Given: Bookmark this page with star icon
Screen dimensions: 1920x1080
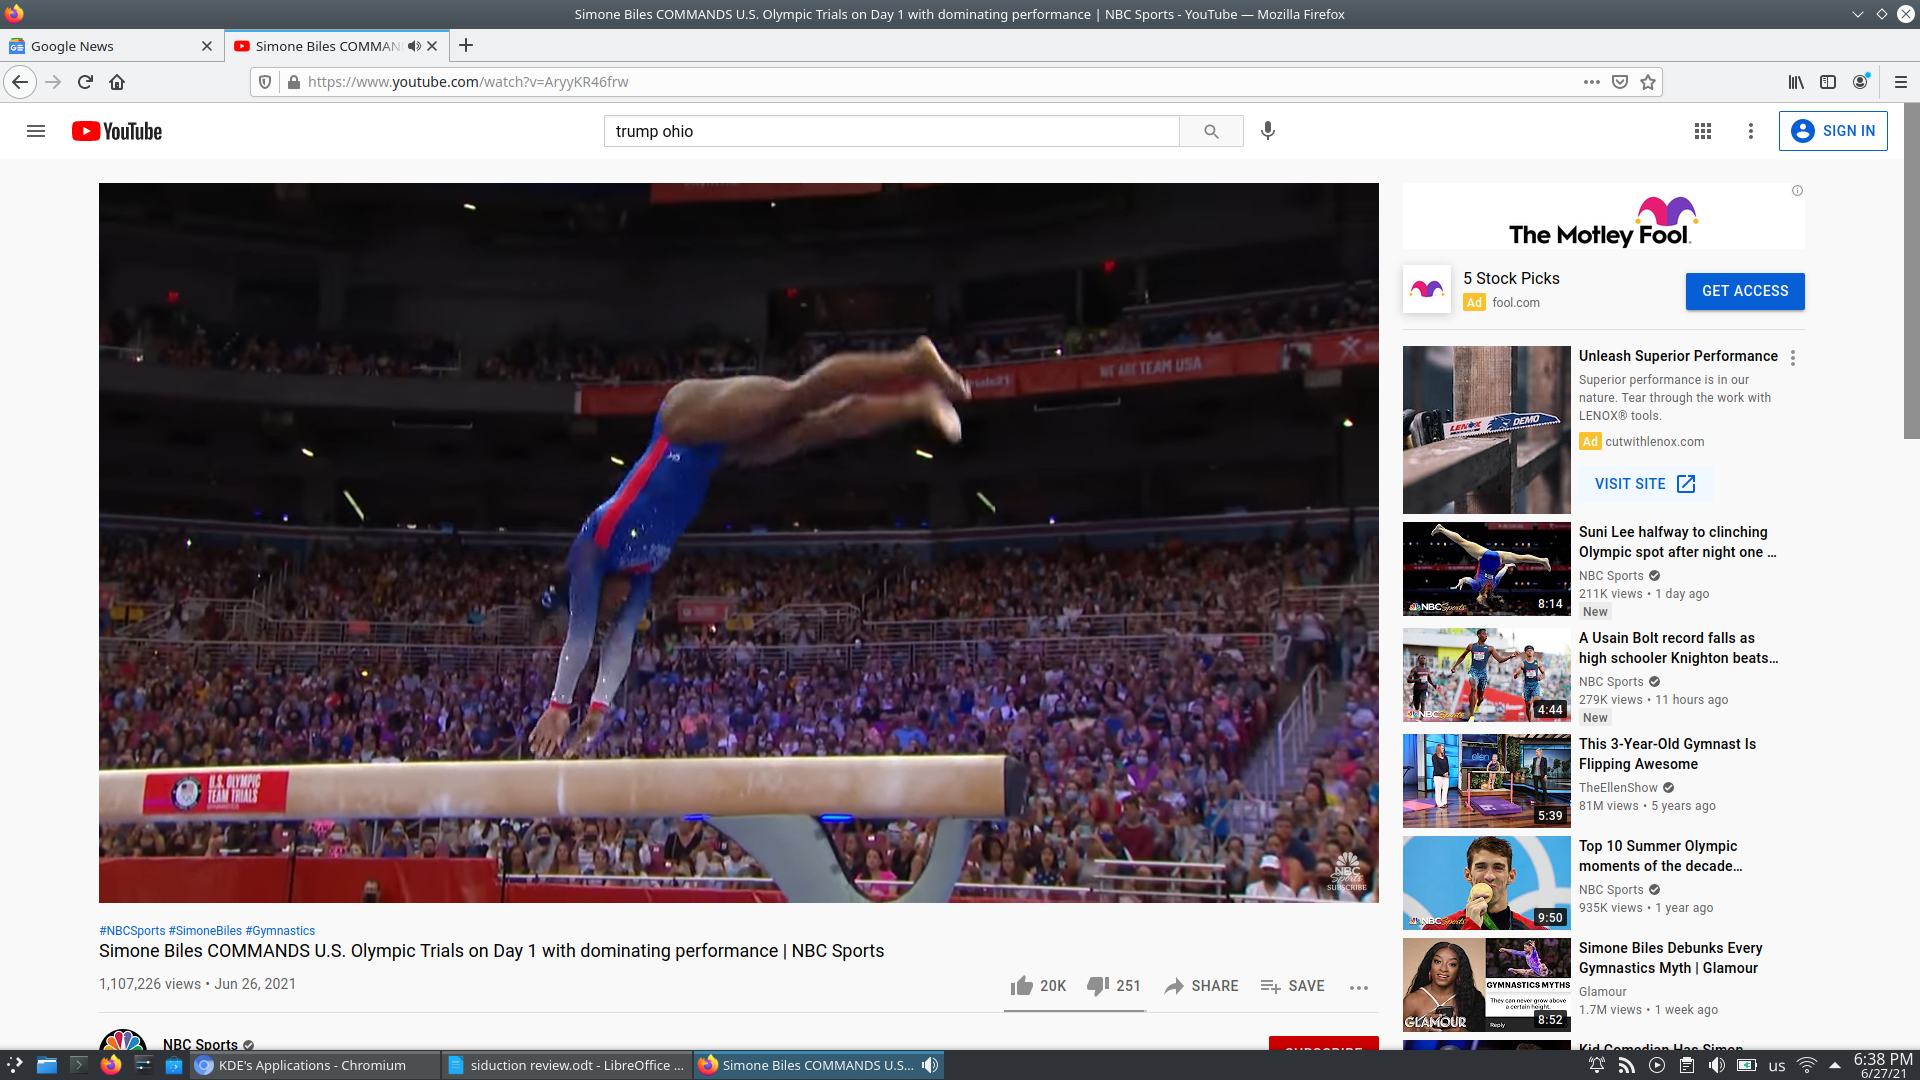Looking at the screenshot, I should (x=1648, y=82).
